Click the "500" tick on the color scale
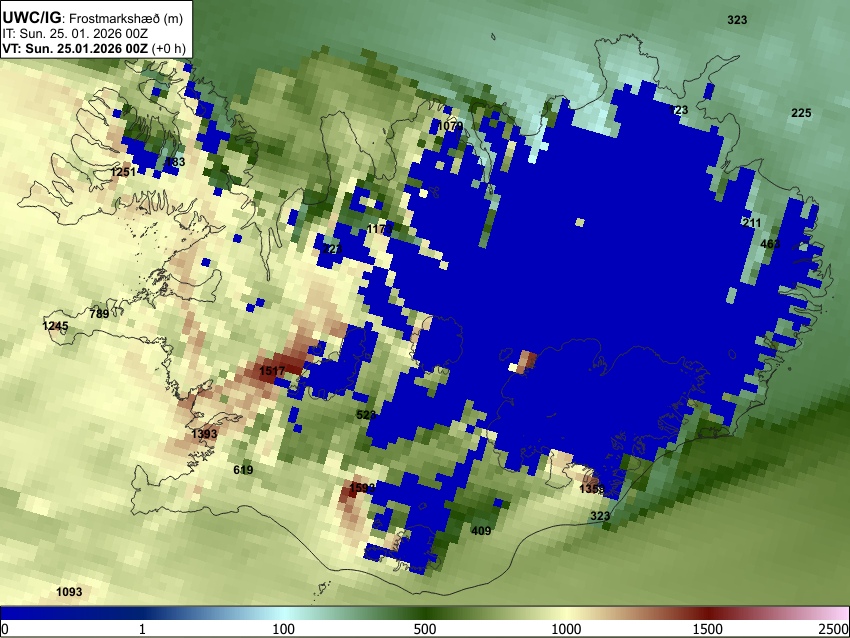This screenshot has width=850, height=638. [x=424, y=629]
